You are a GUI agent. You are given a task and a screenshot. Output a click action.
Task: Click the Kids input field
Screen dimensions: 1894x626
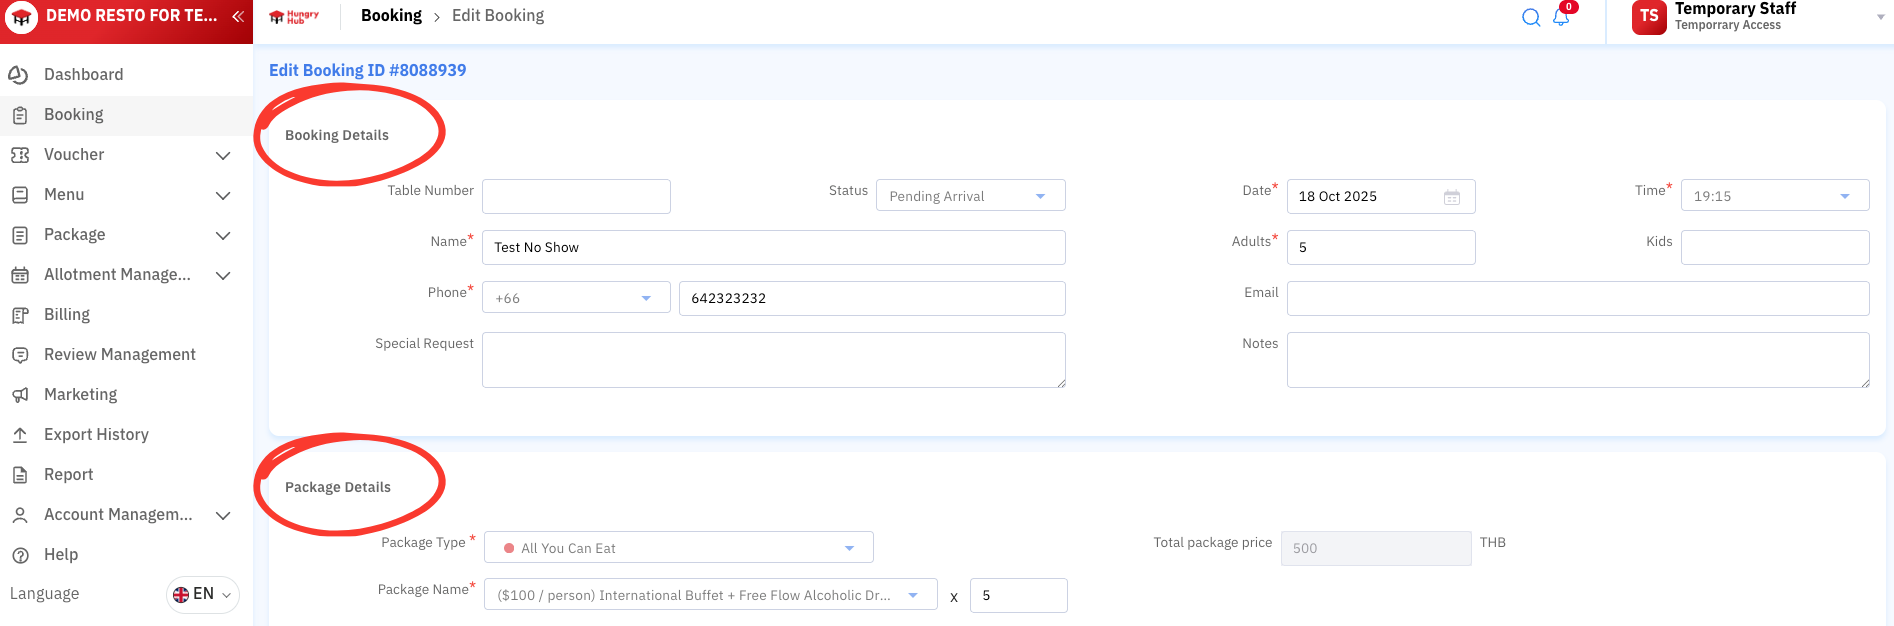(1775, 247)
